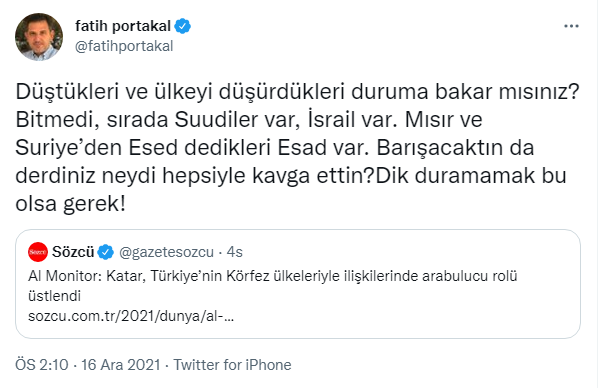Click the word üstlendi in the quoted tweet
The width and height of the screenshot is (598, 388).
click(55, 296)
